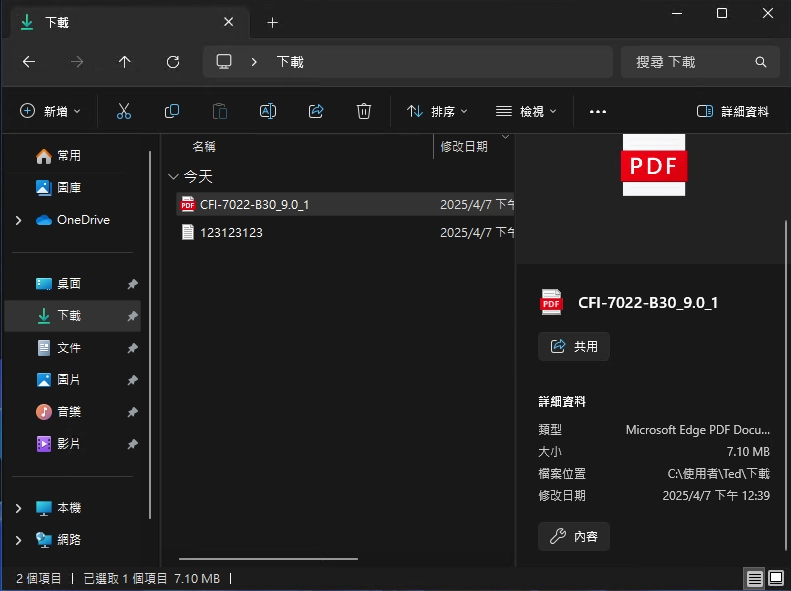Click the pin icon next to 文件
This screenshot has width=791, height=591.
point(132,348)
